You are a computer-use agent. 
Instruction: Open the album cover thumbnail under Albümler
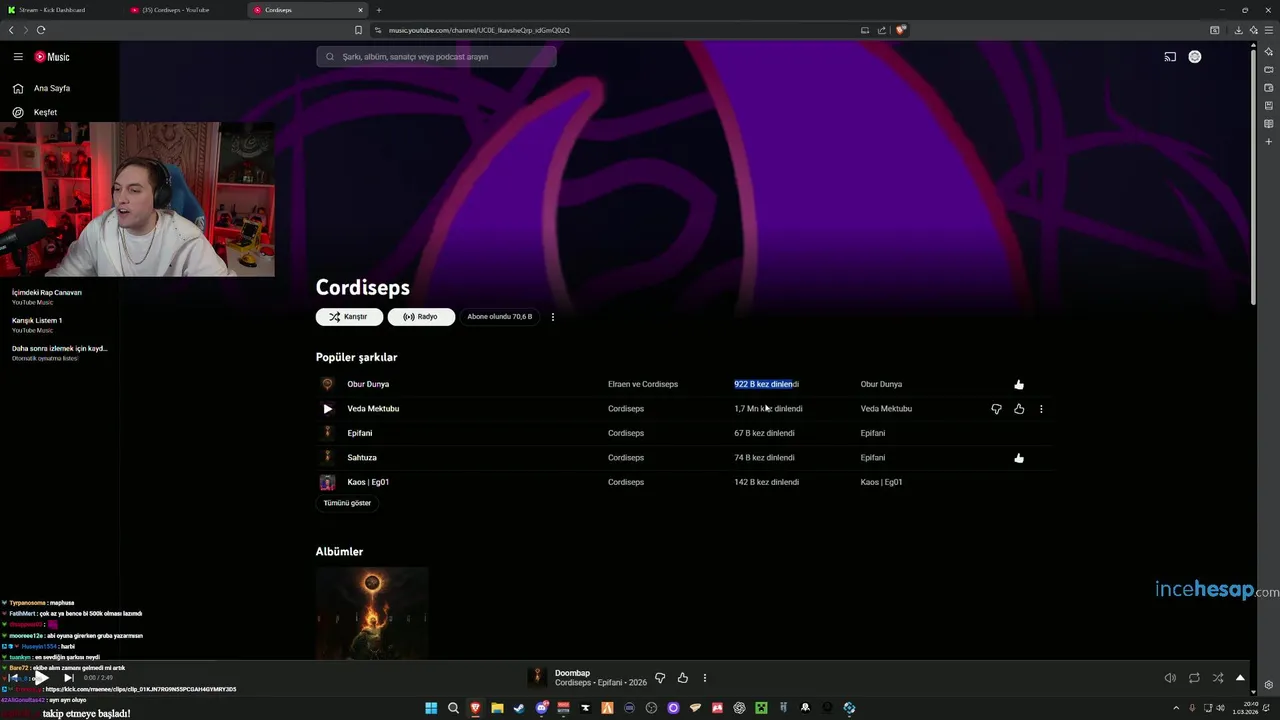tap(372, 613)
